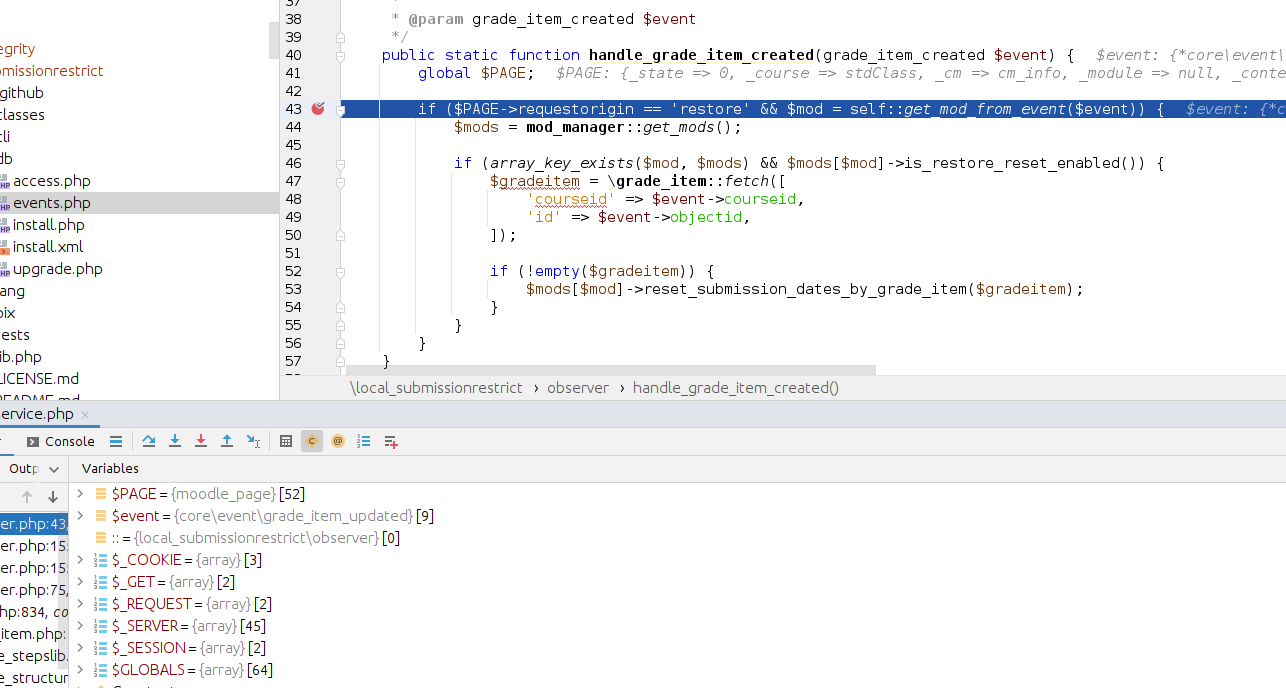This screenshot has width=1286, height=688.
Task: Click line number 47 in the gutter
Action: coord(293,181)
